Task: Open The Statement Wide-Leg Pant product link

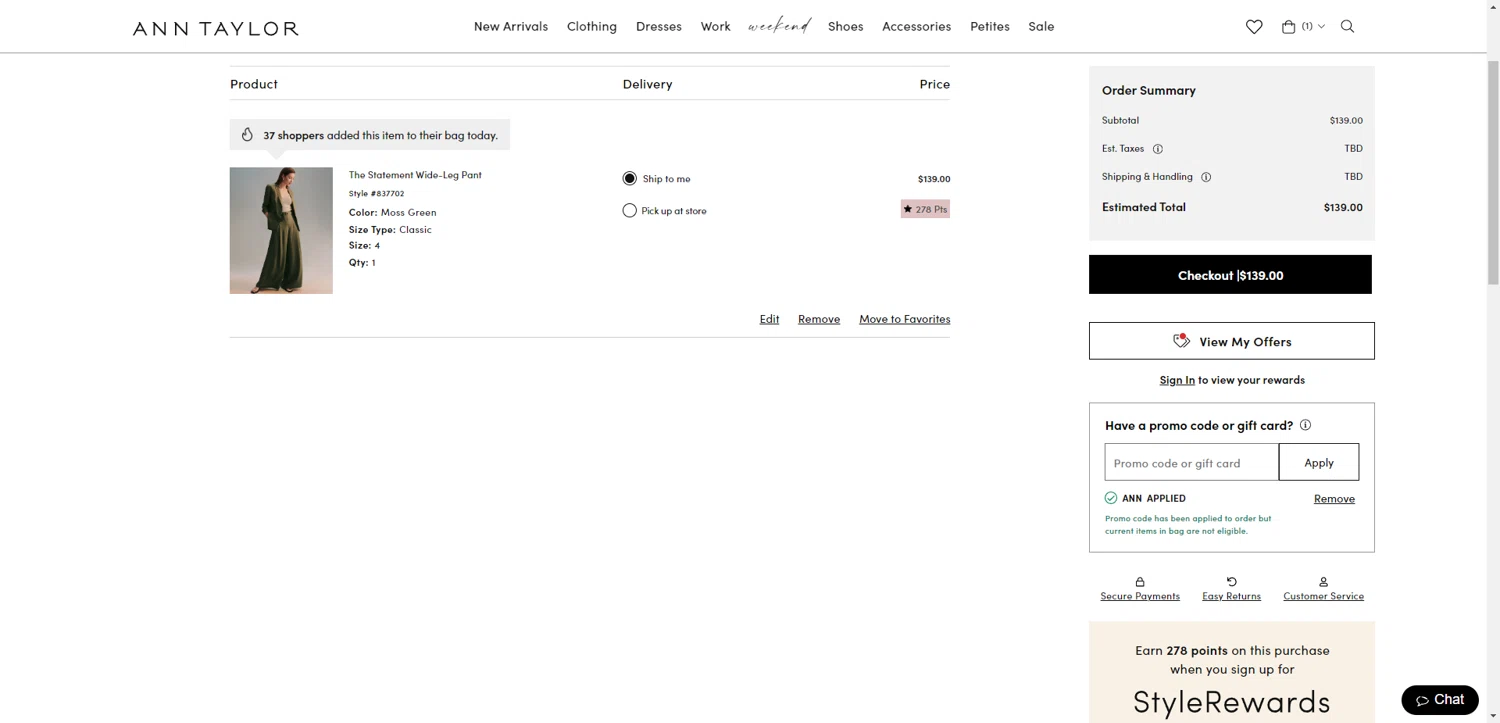Action: tap(415, 175)
